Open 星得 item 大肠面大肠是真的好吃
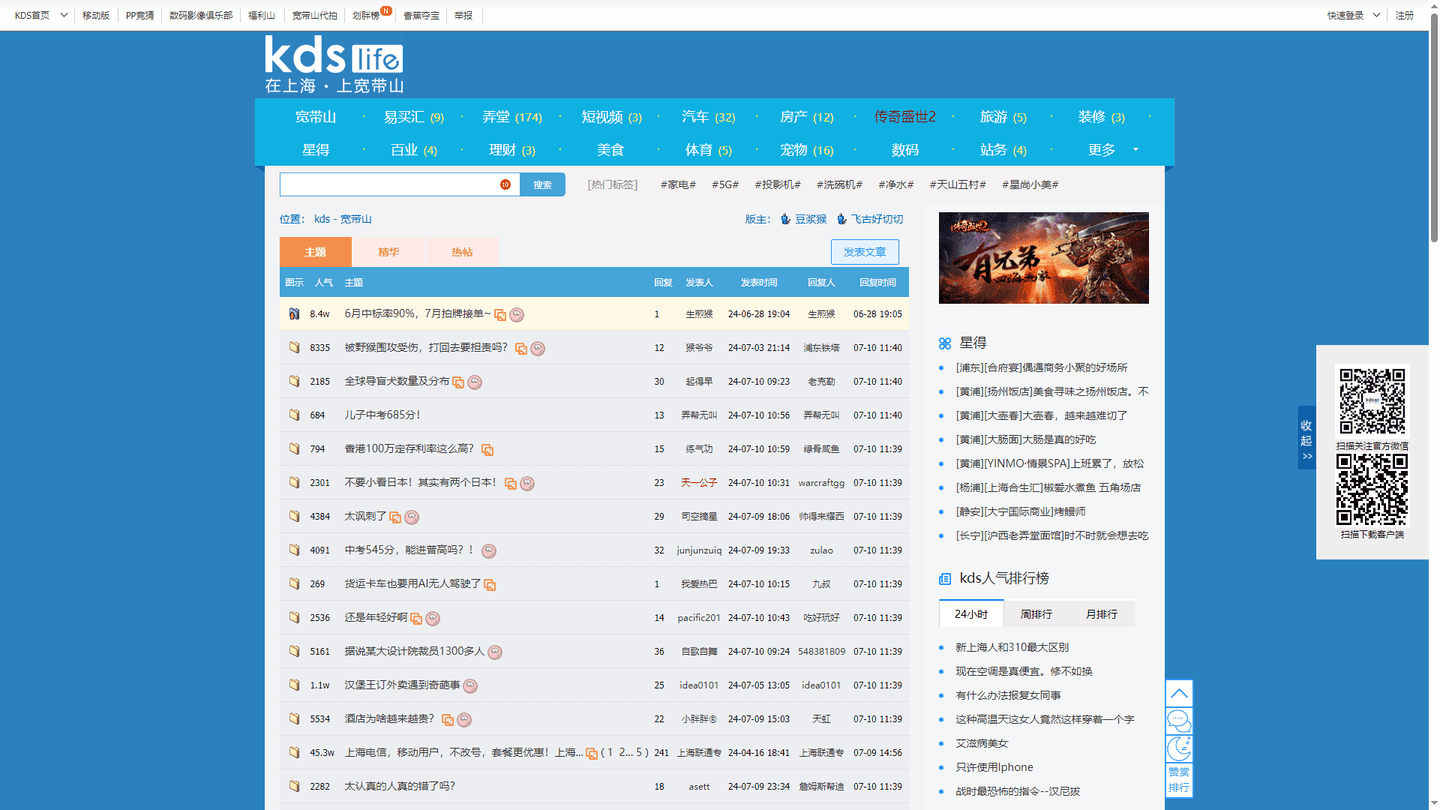 tap(1026, 439)
